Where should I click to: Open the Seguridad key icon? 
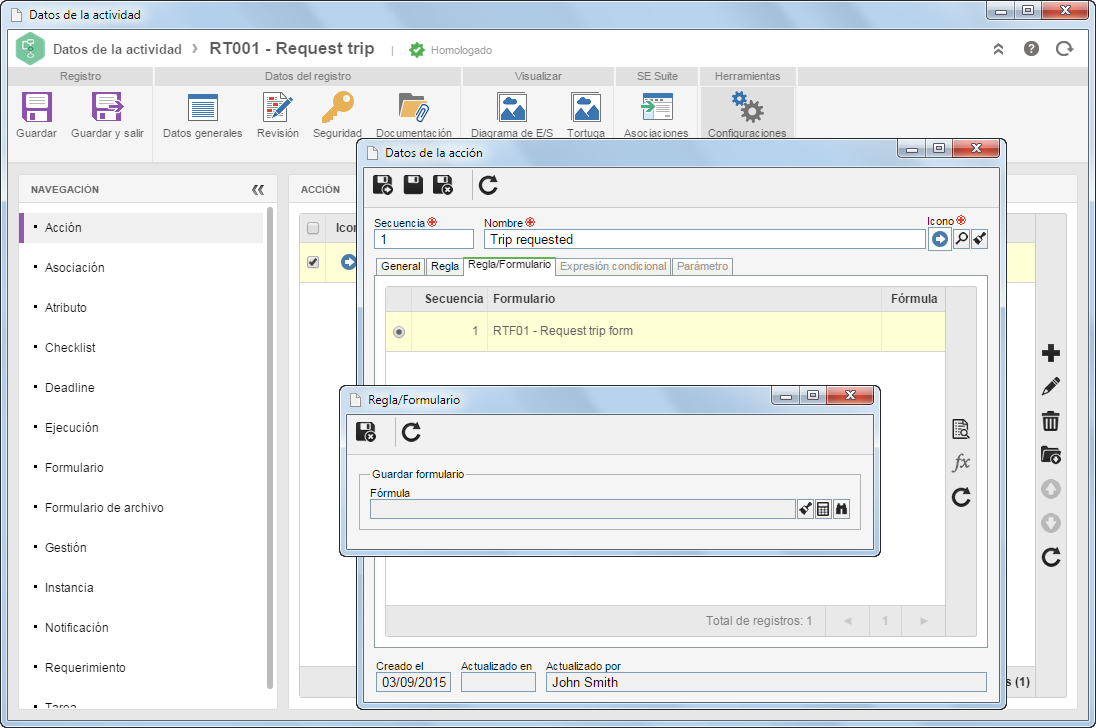[338, 108]
